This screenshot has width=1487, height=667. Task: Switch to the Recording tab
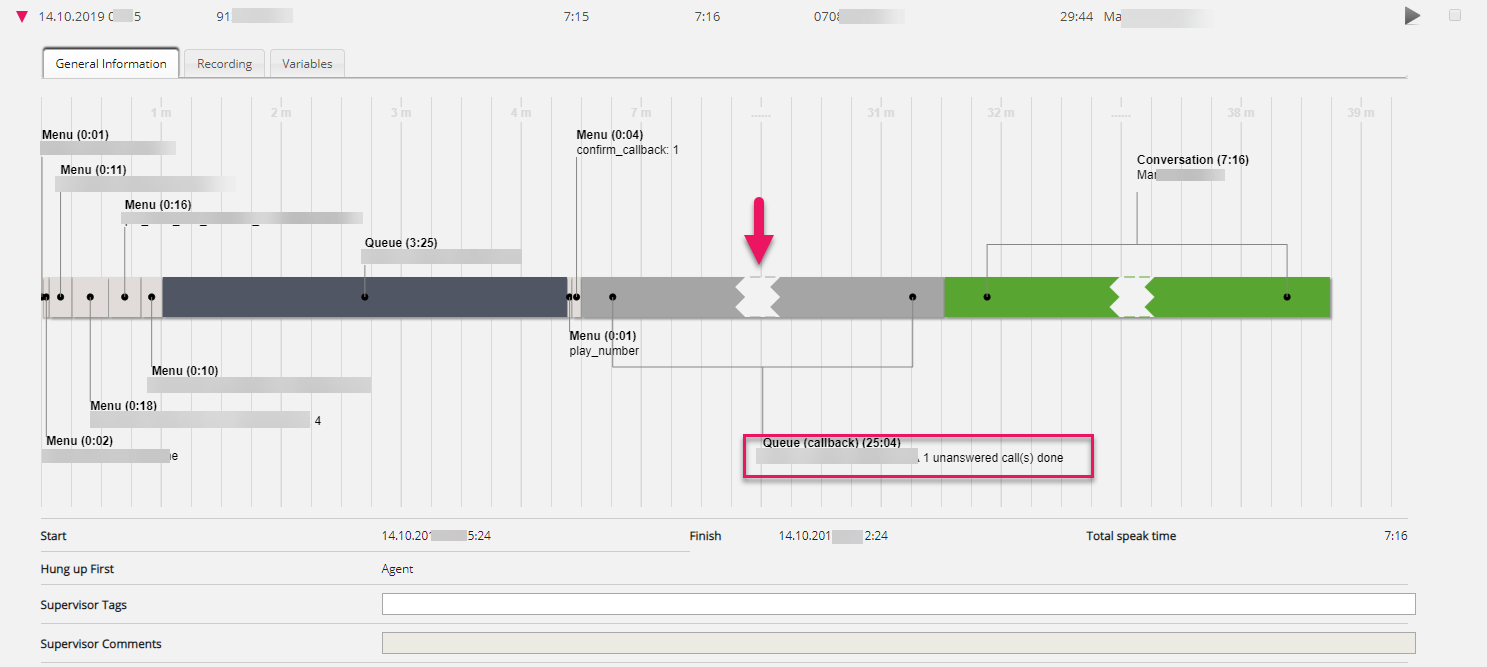[224, 64]
